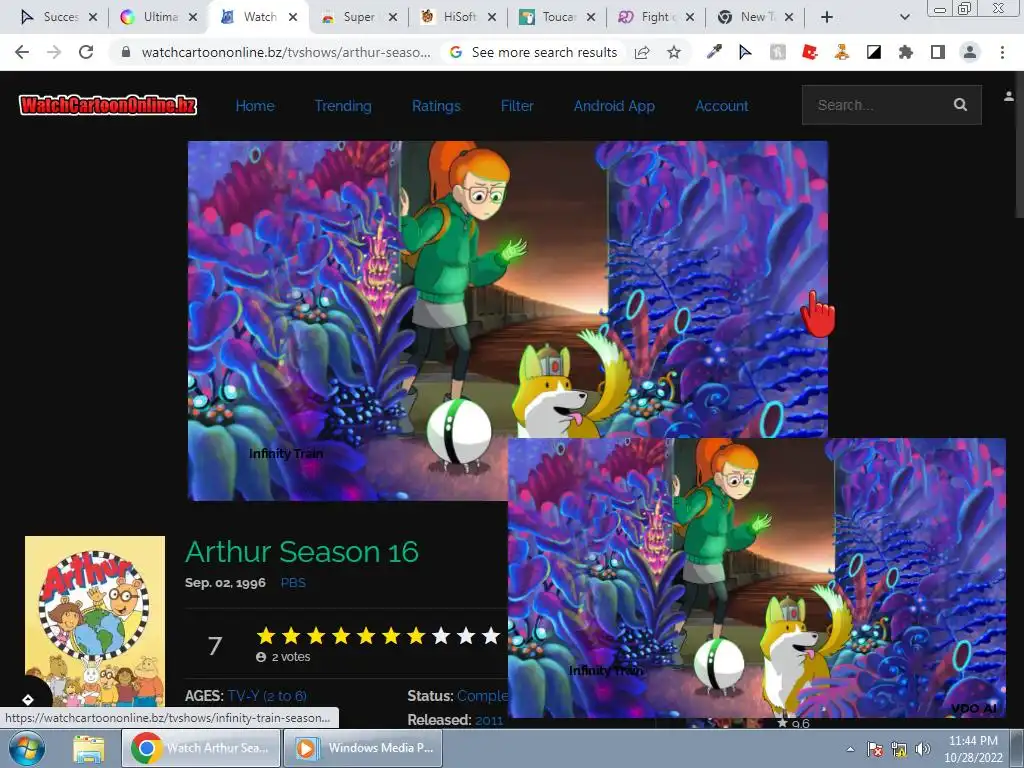Image resolution: width=1024 pixels, height=768 pixels.
Task: Open the black arrow cursor extension
Action: point(745,52)
